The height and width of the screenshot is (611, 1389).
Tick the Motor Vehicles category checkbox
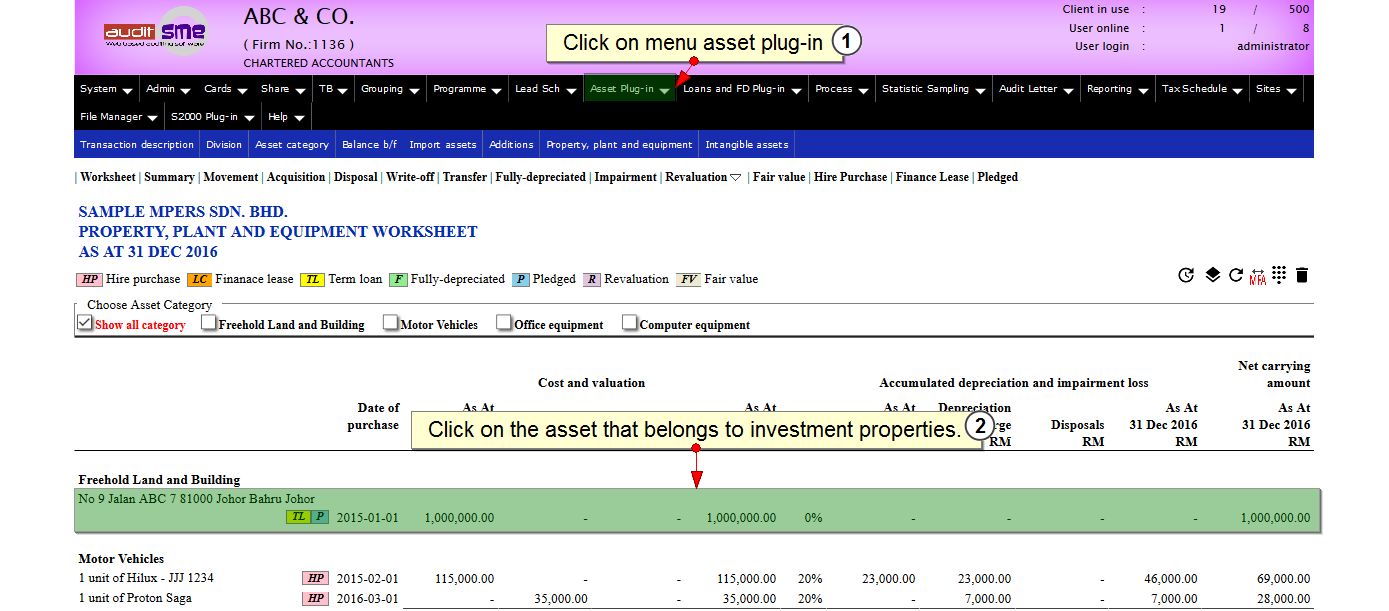pos(390,323)
